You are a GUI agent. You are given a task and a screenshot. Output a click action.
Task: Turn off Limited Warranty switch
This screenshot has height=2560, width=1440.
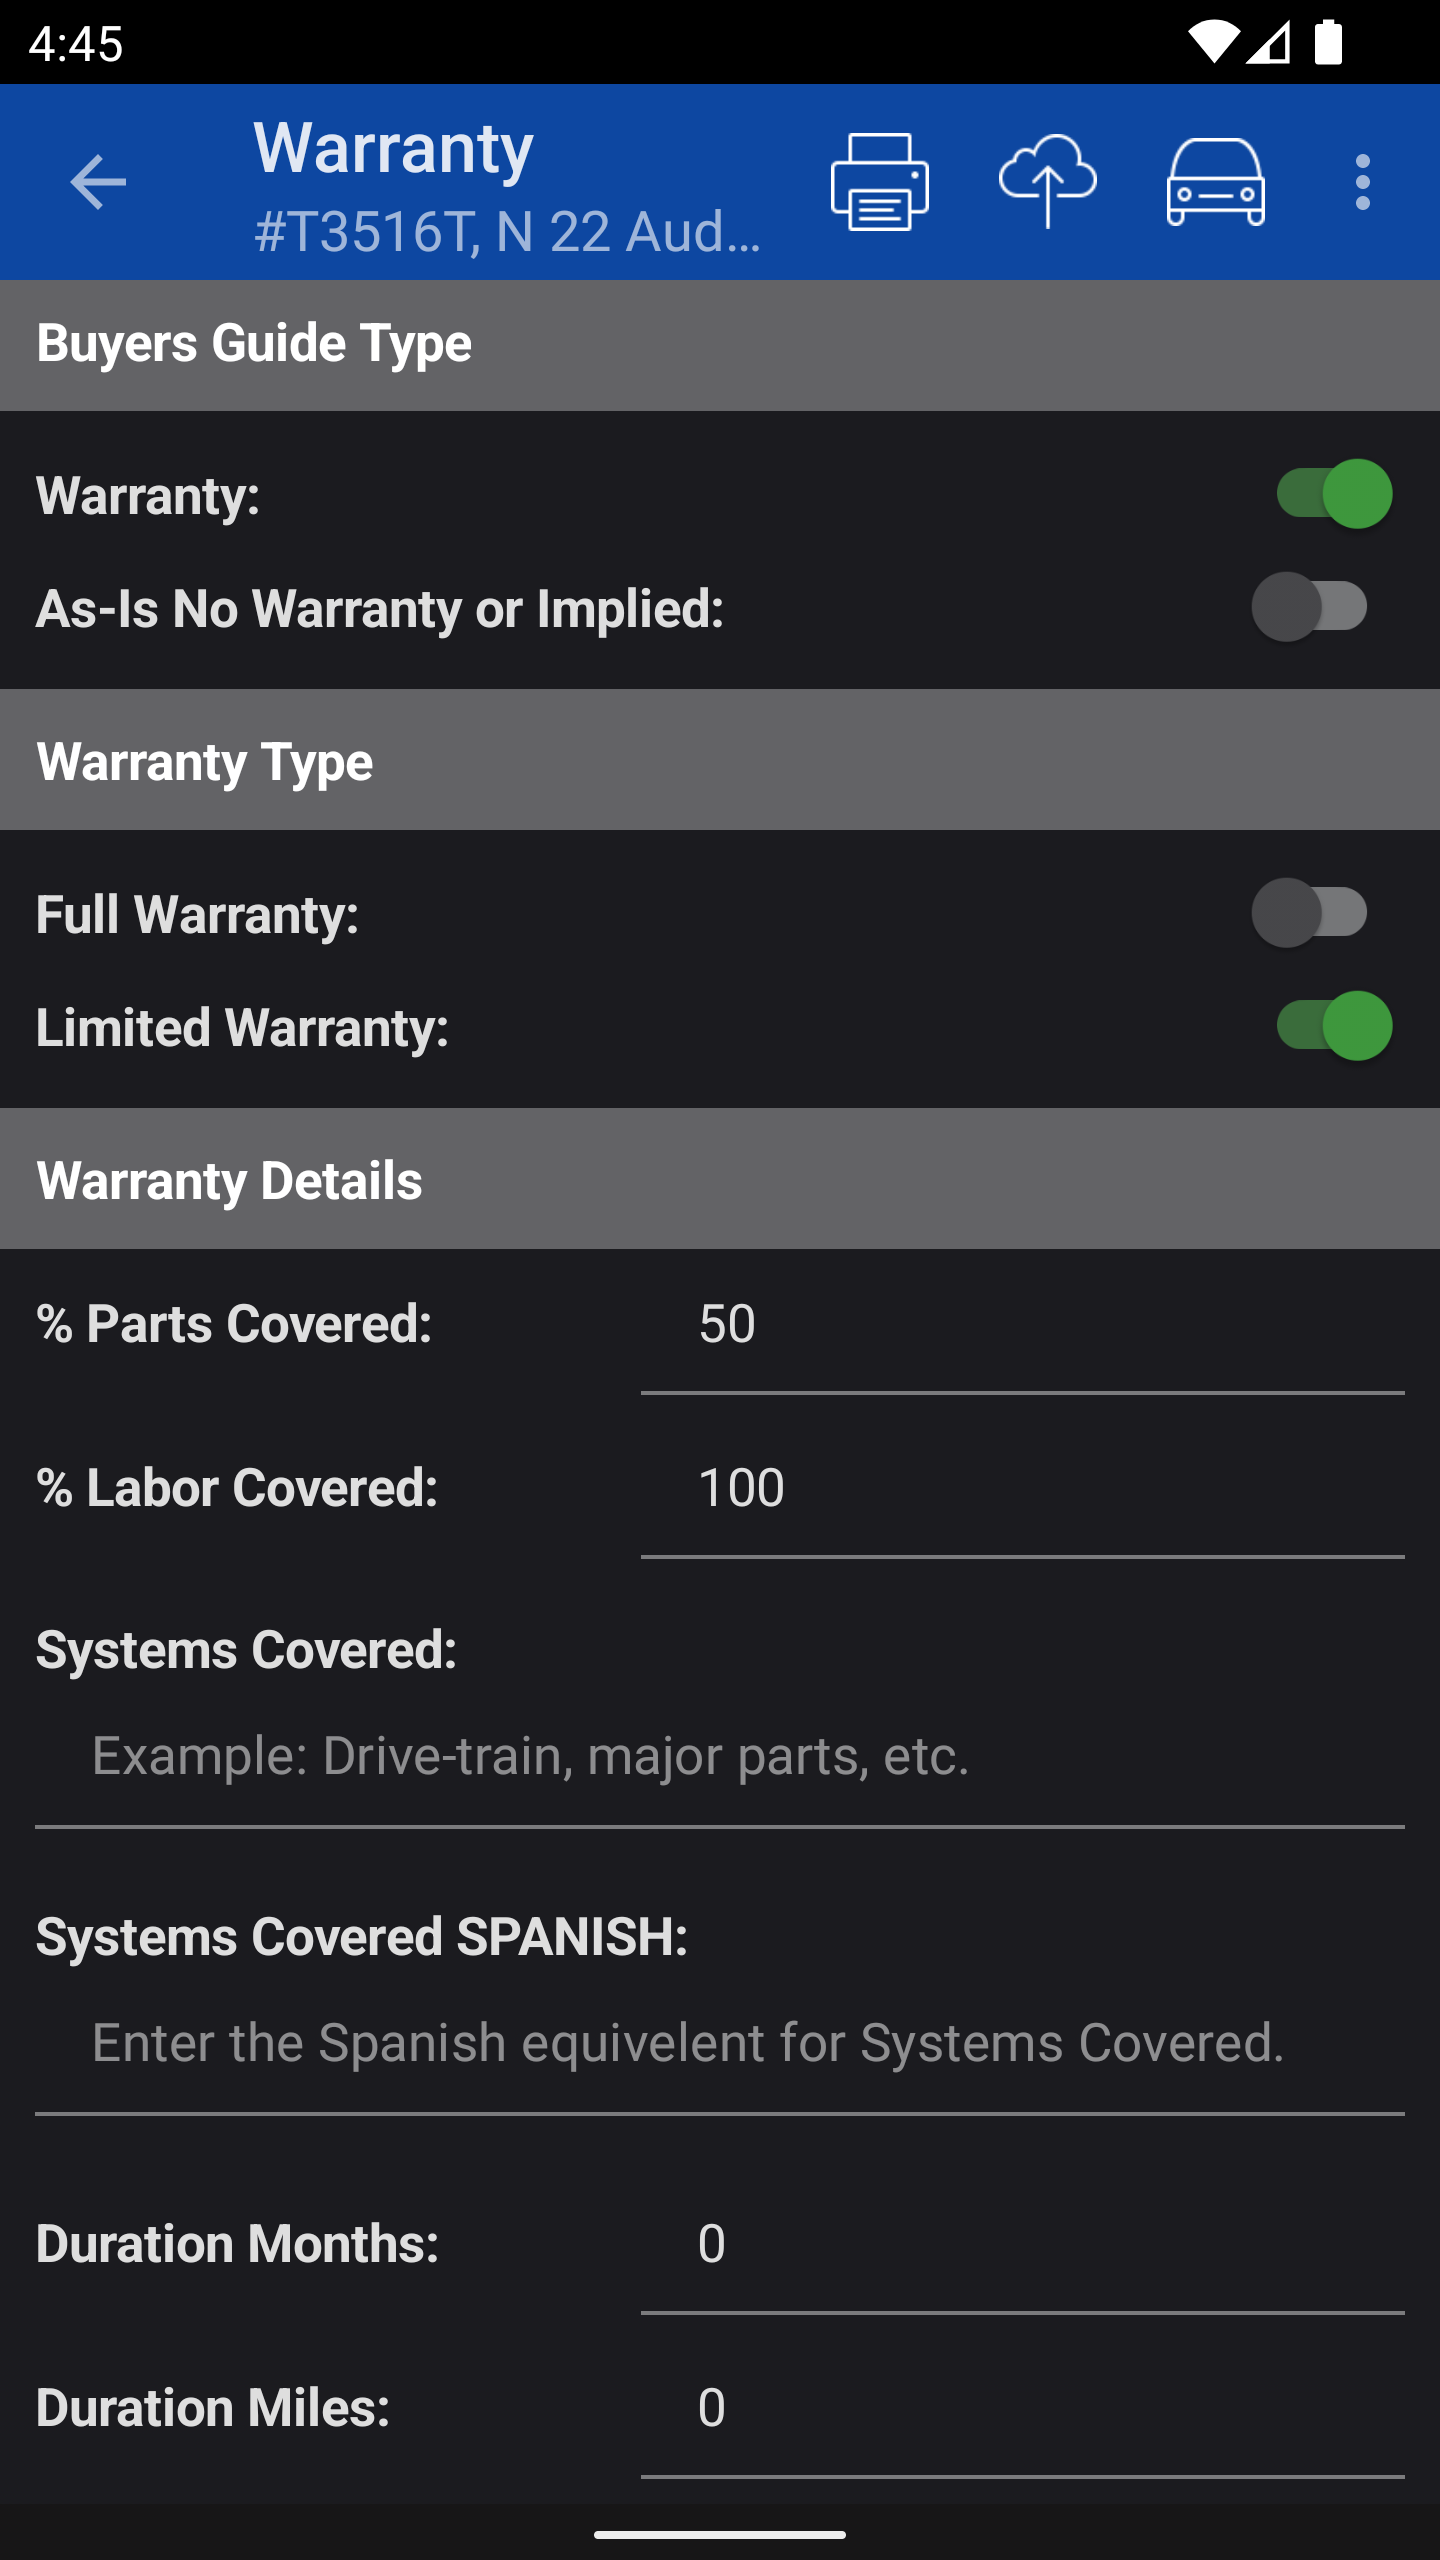[x=1333, y=1026]
